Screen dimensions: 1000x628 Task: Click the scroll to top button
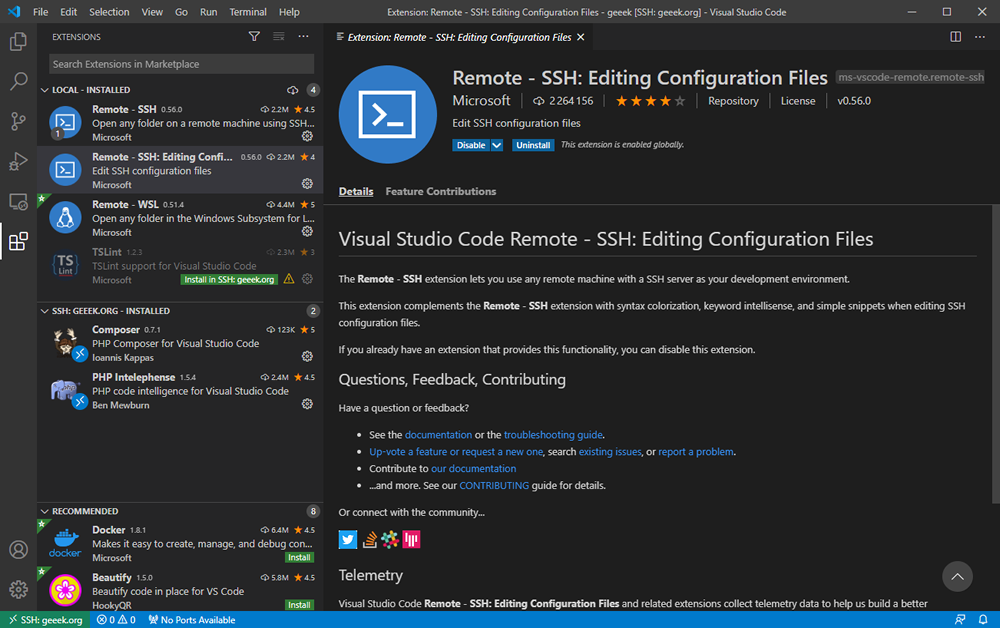(957, 576)
